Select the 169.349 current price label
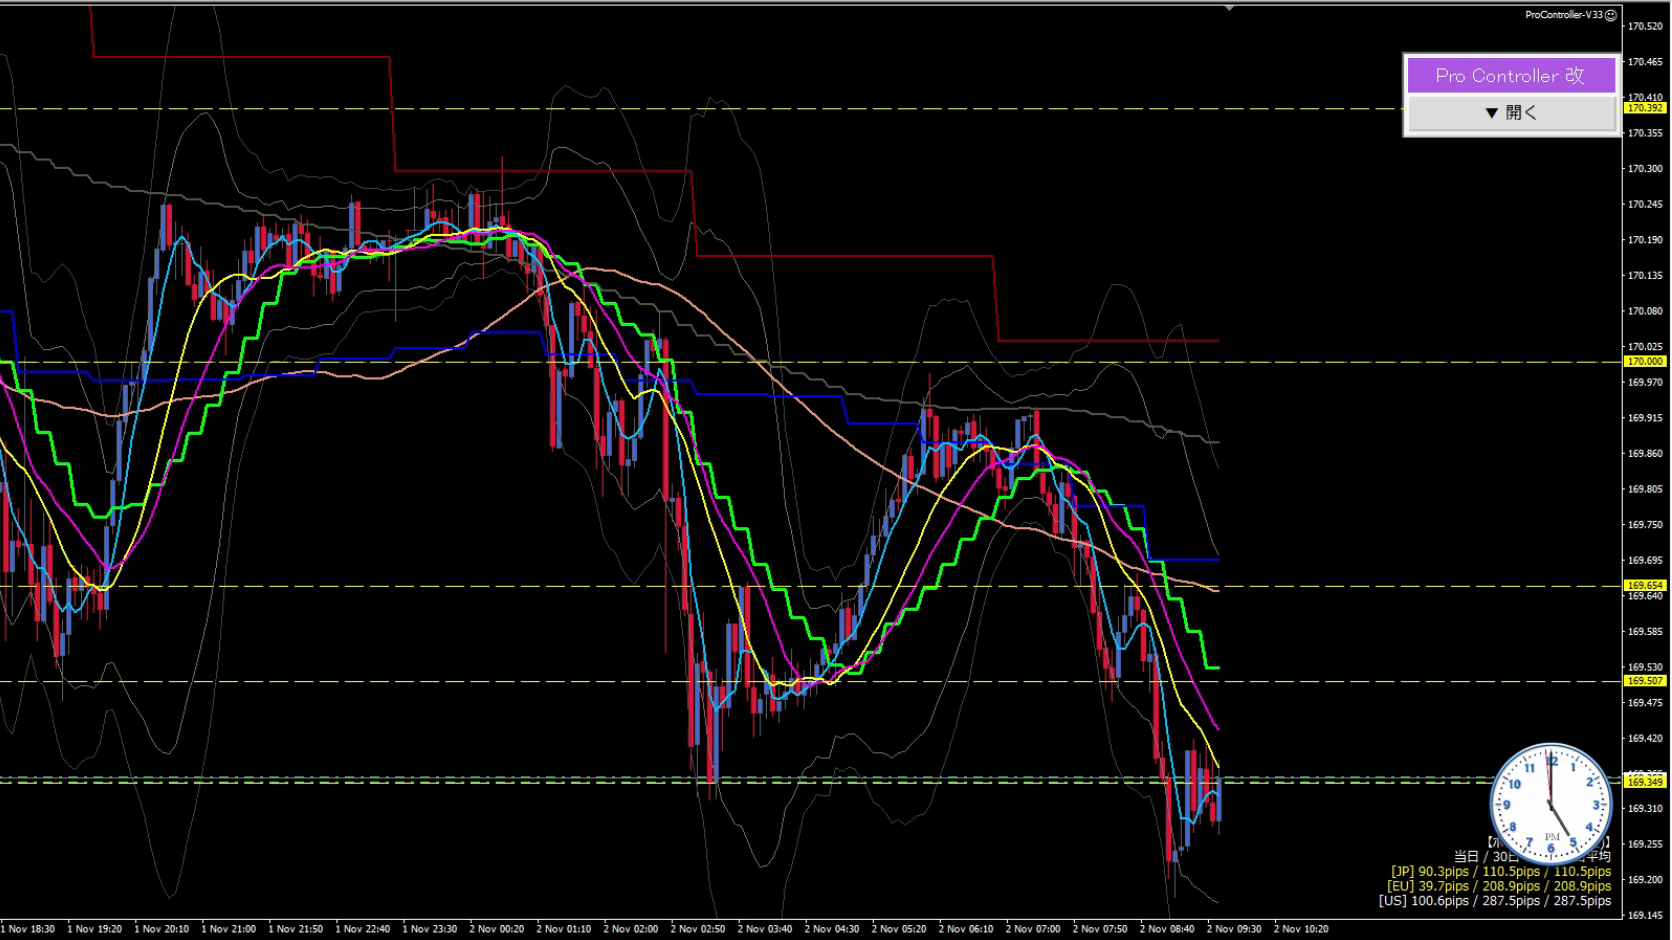The width and height of the screenshot is (1672, 940). [1645, 782]
